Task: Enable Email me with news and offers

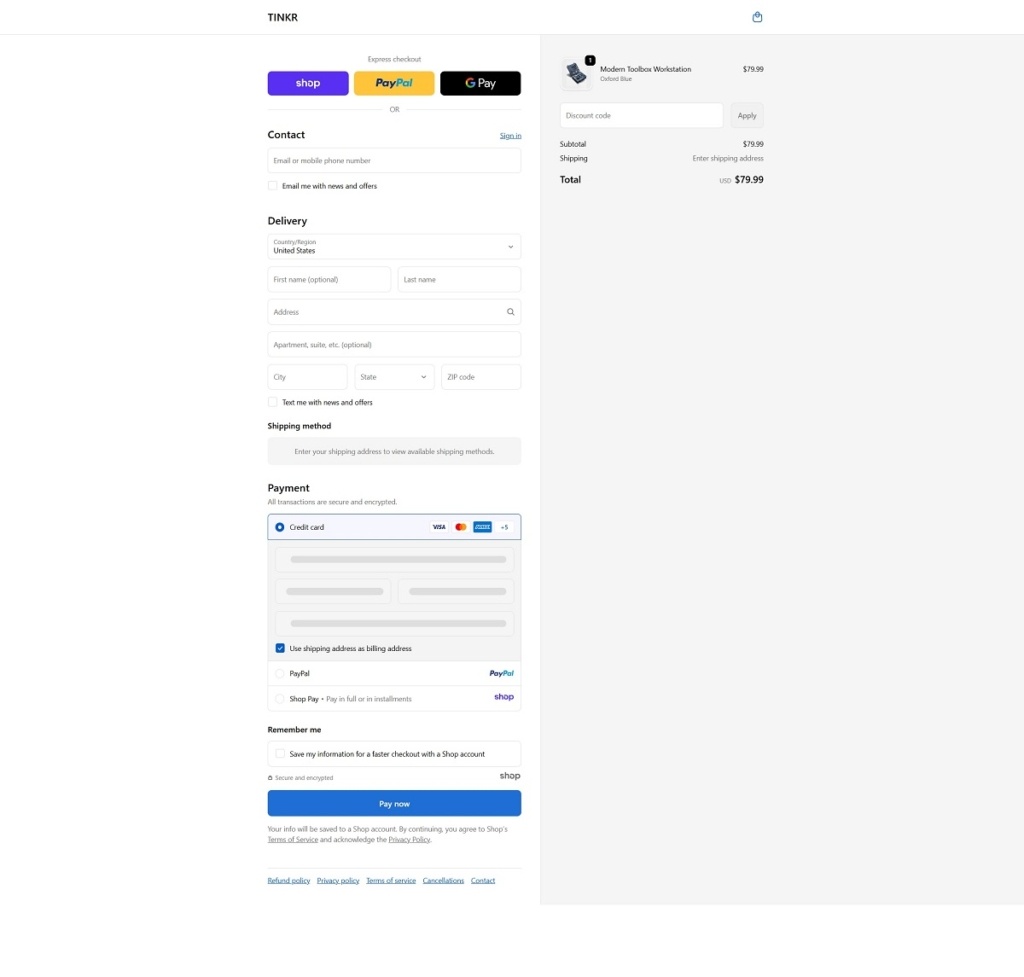Action: [x=273, y=186]
